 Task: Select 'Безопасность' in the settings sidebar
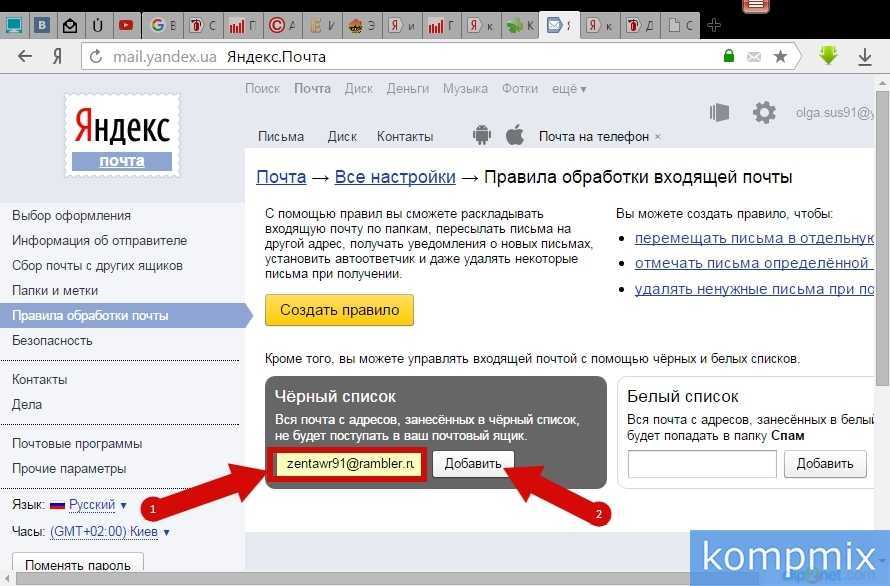(x=52, y=340)
